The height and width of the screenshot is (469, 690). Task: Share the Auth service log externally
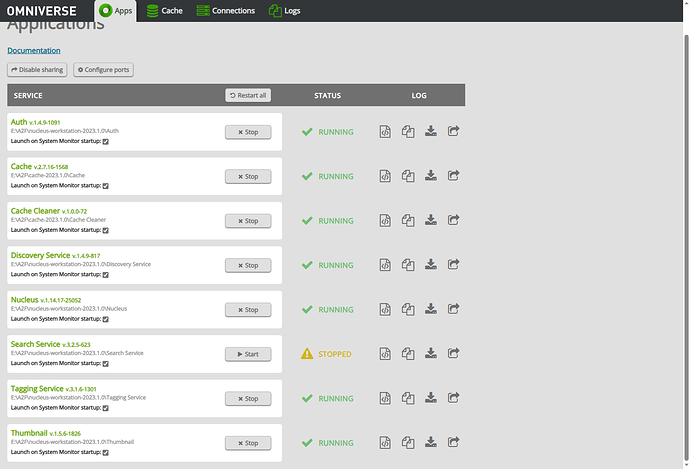tap(453, 131)
